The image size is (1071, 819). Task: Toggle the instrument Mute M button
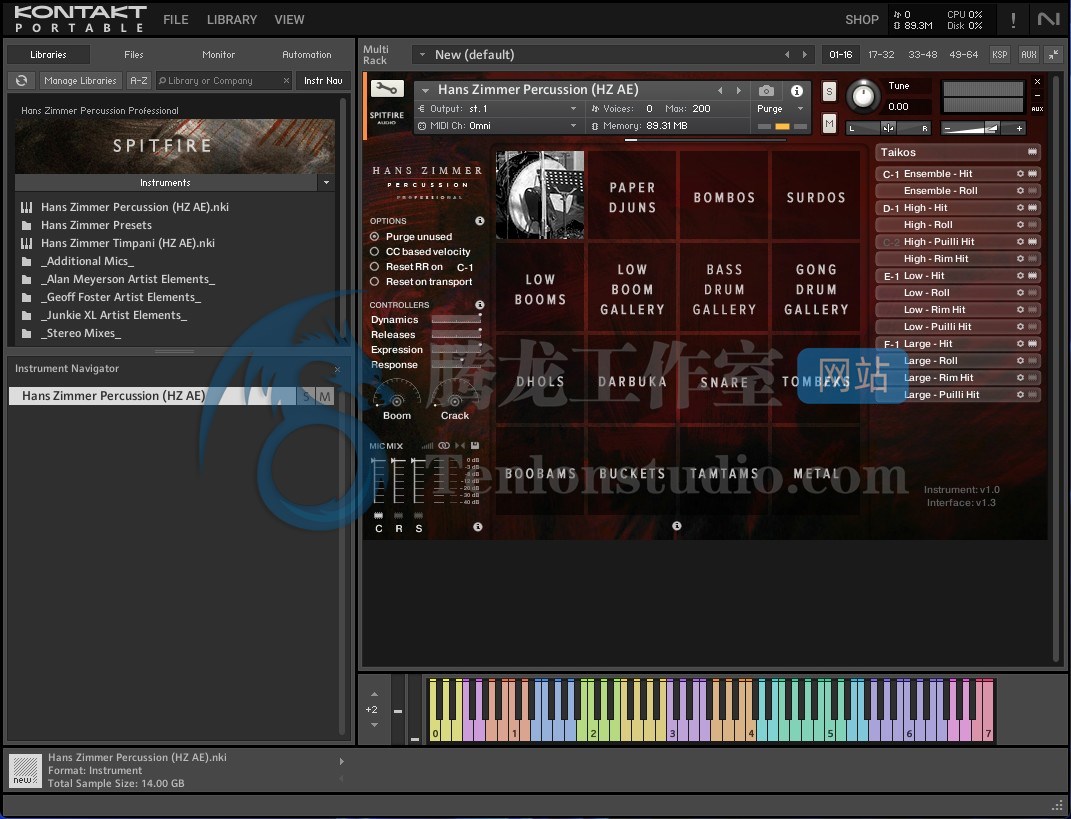click(829, 124)
